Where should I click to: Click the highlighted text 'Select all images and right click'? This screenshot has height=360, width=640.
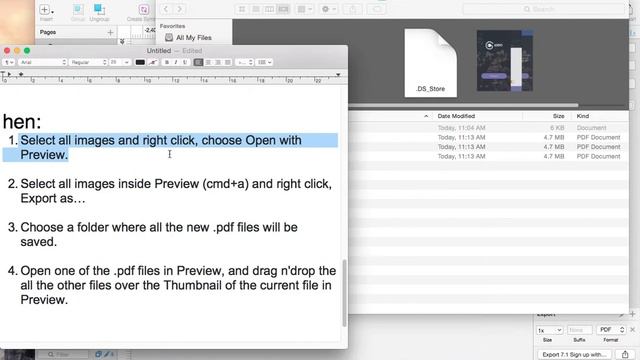[x=109, y=140]
